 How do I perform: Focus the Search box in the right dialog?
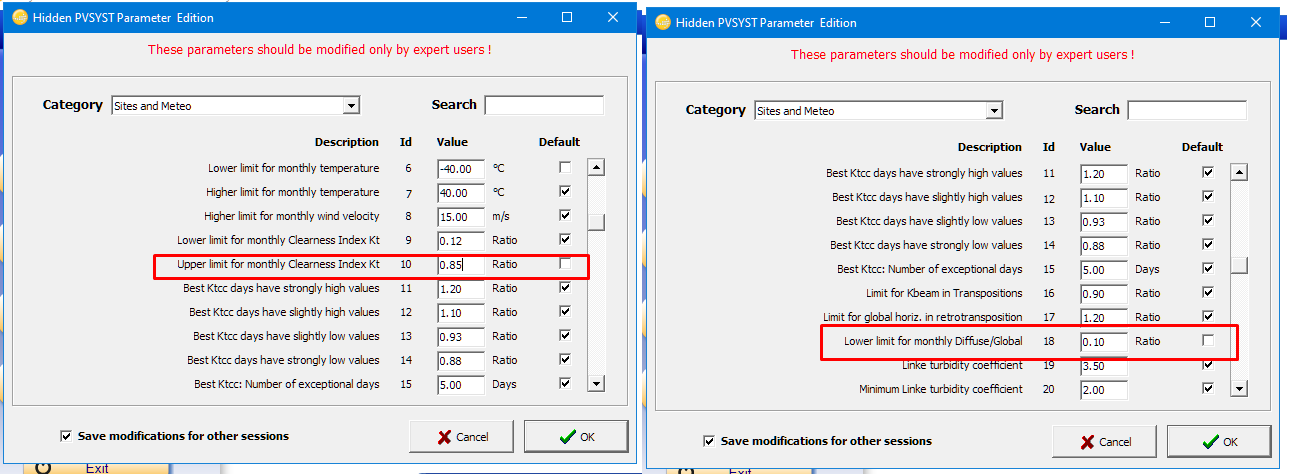pyautogui.click(x=1187, y=110)
